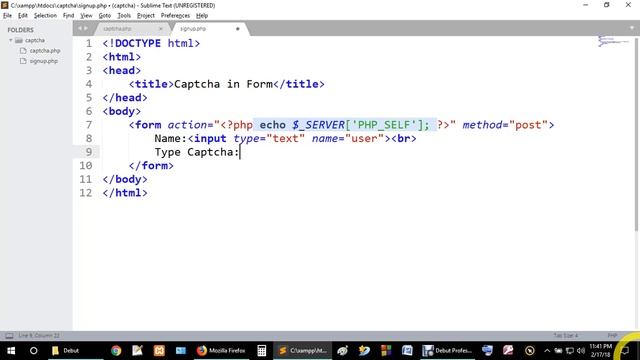Click the file icon next to captcha.php
640x360 pixels.
point(23,51)
